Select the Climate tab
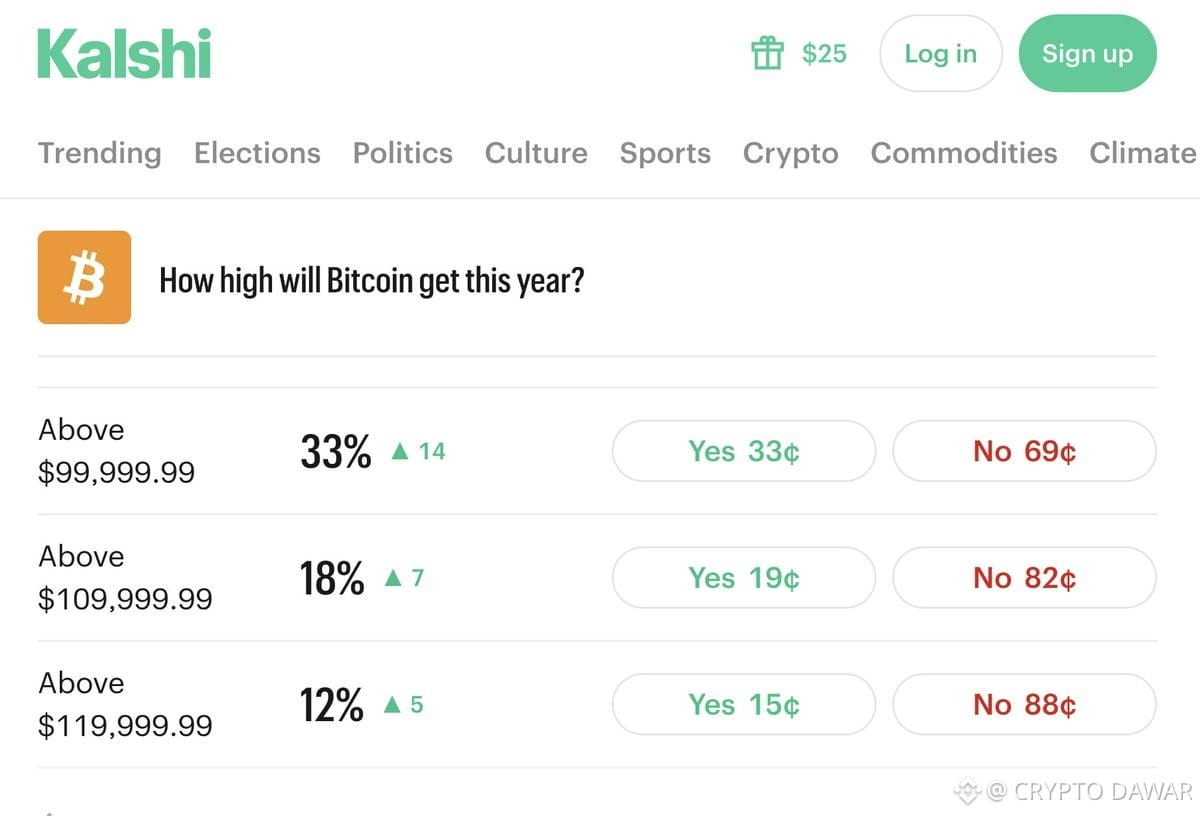The image size is (1200, 816). pyautogui.click(x=1144, y=153)
